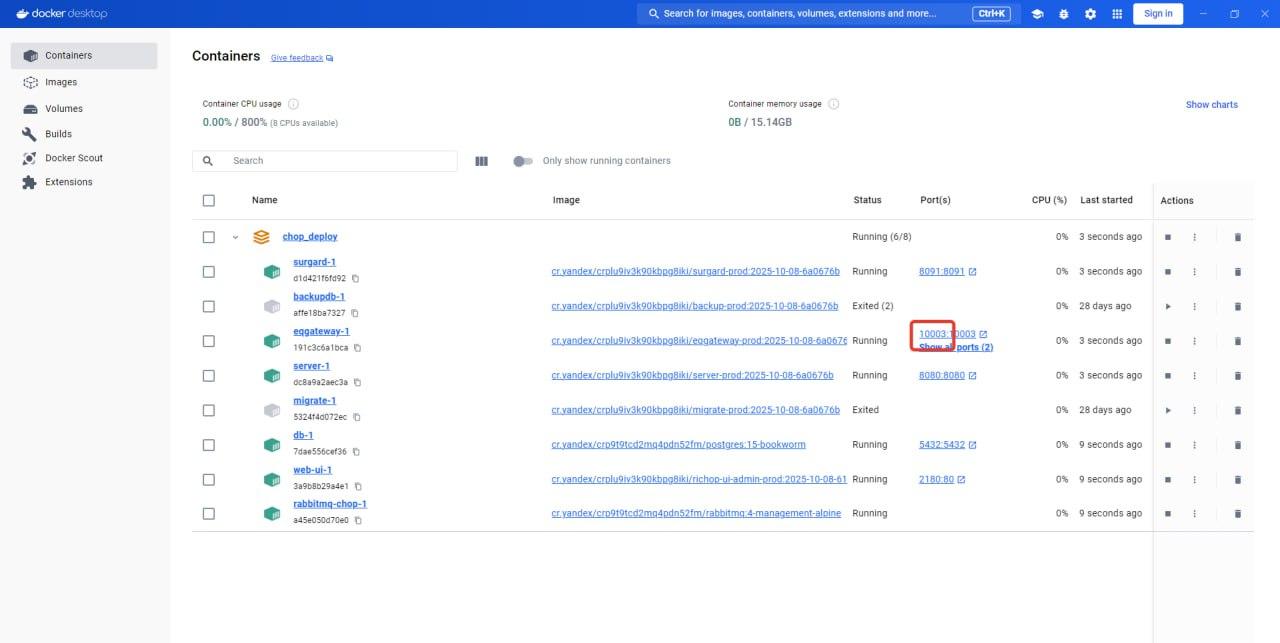Open the apps grid icon in header
The image size is (1280, 643).
pos(1117,14)
